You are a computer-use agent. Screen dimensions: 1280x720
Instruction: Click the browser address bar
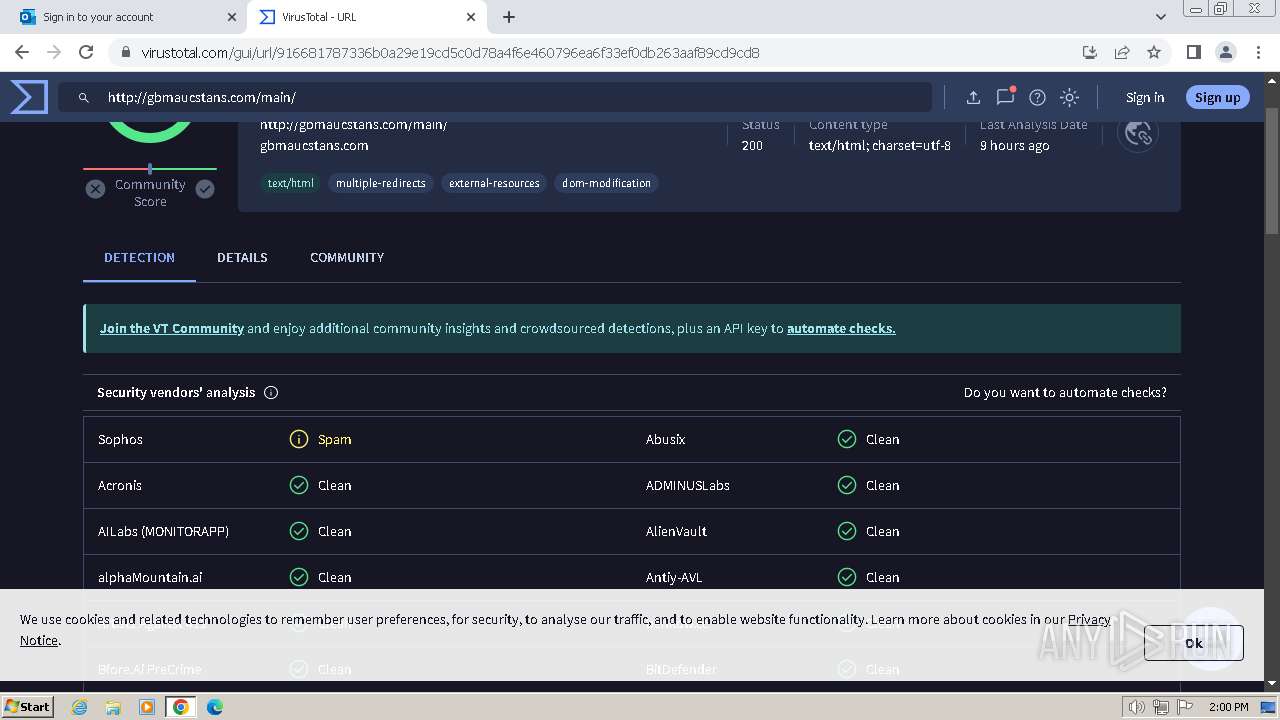601,52
